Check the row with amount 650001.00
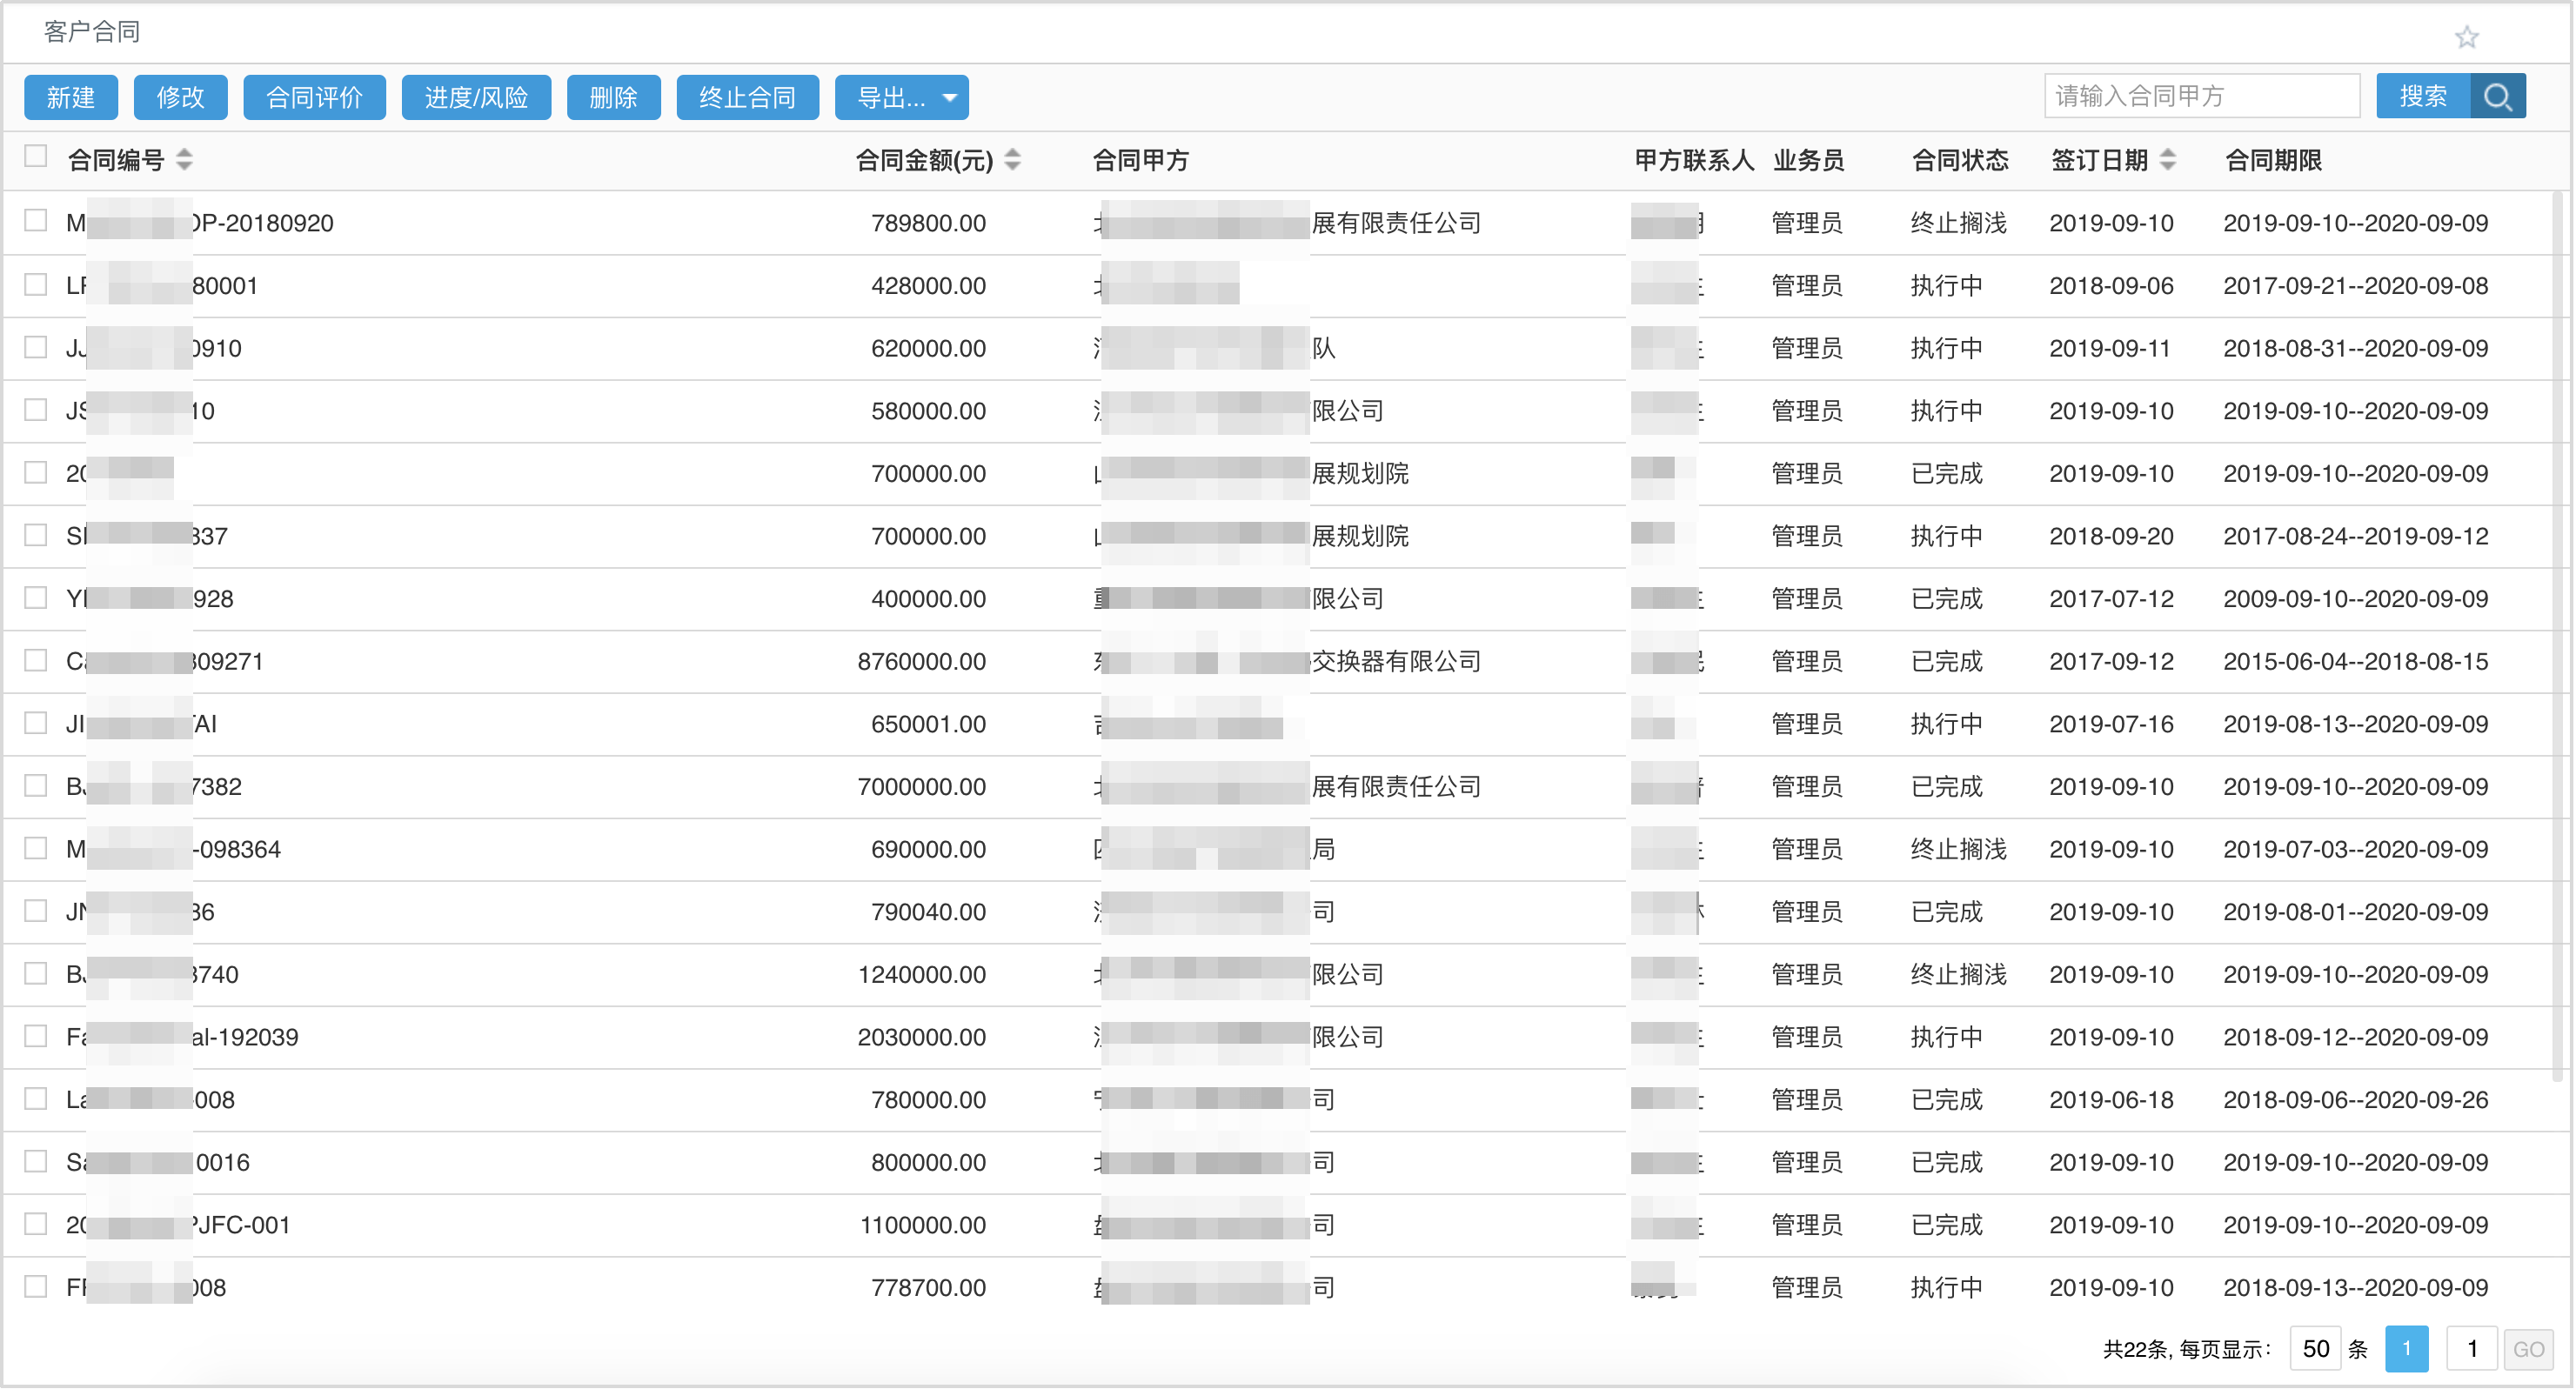The height and width of the screenshot is (1389, 2576). point(36,722)
